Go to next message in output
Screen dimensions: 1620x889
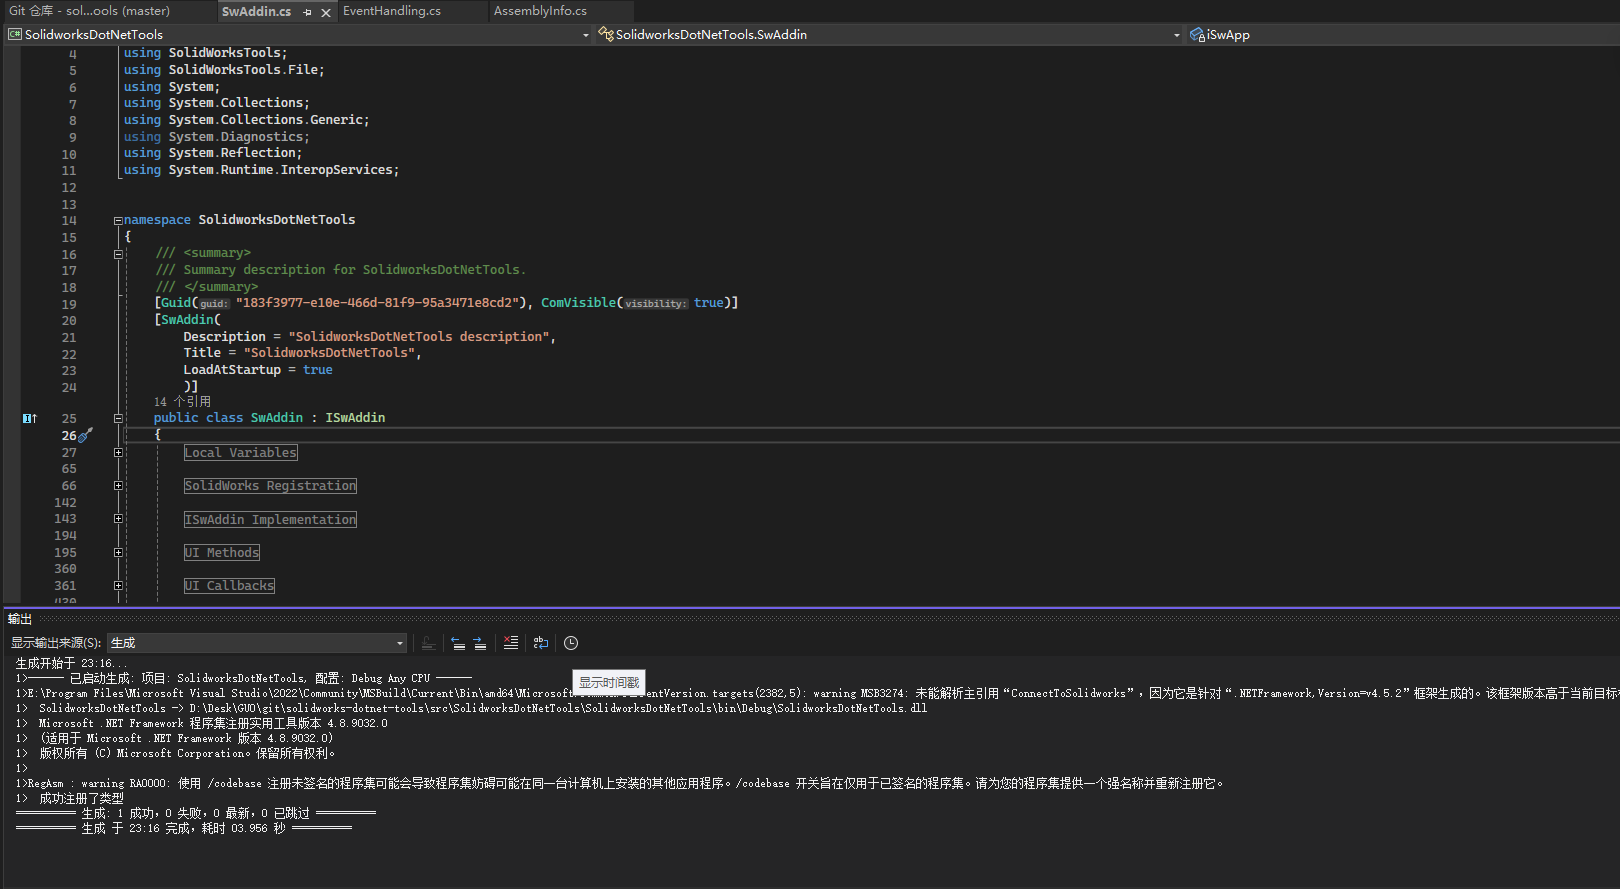pyautogui.click(x=480, y=643)
